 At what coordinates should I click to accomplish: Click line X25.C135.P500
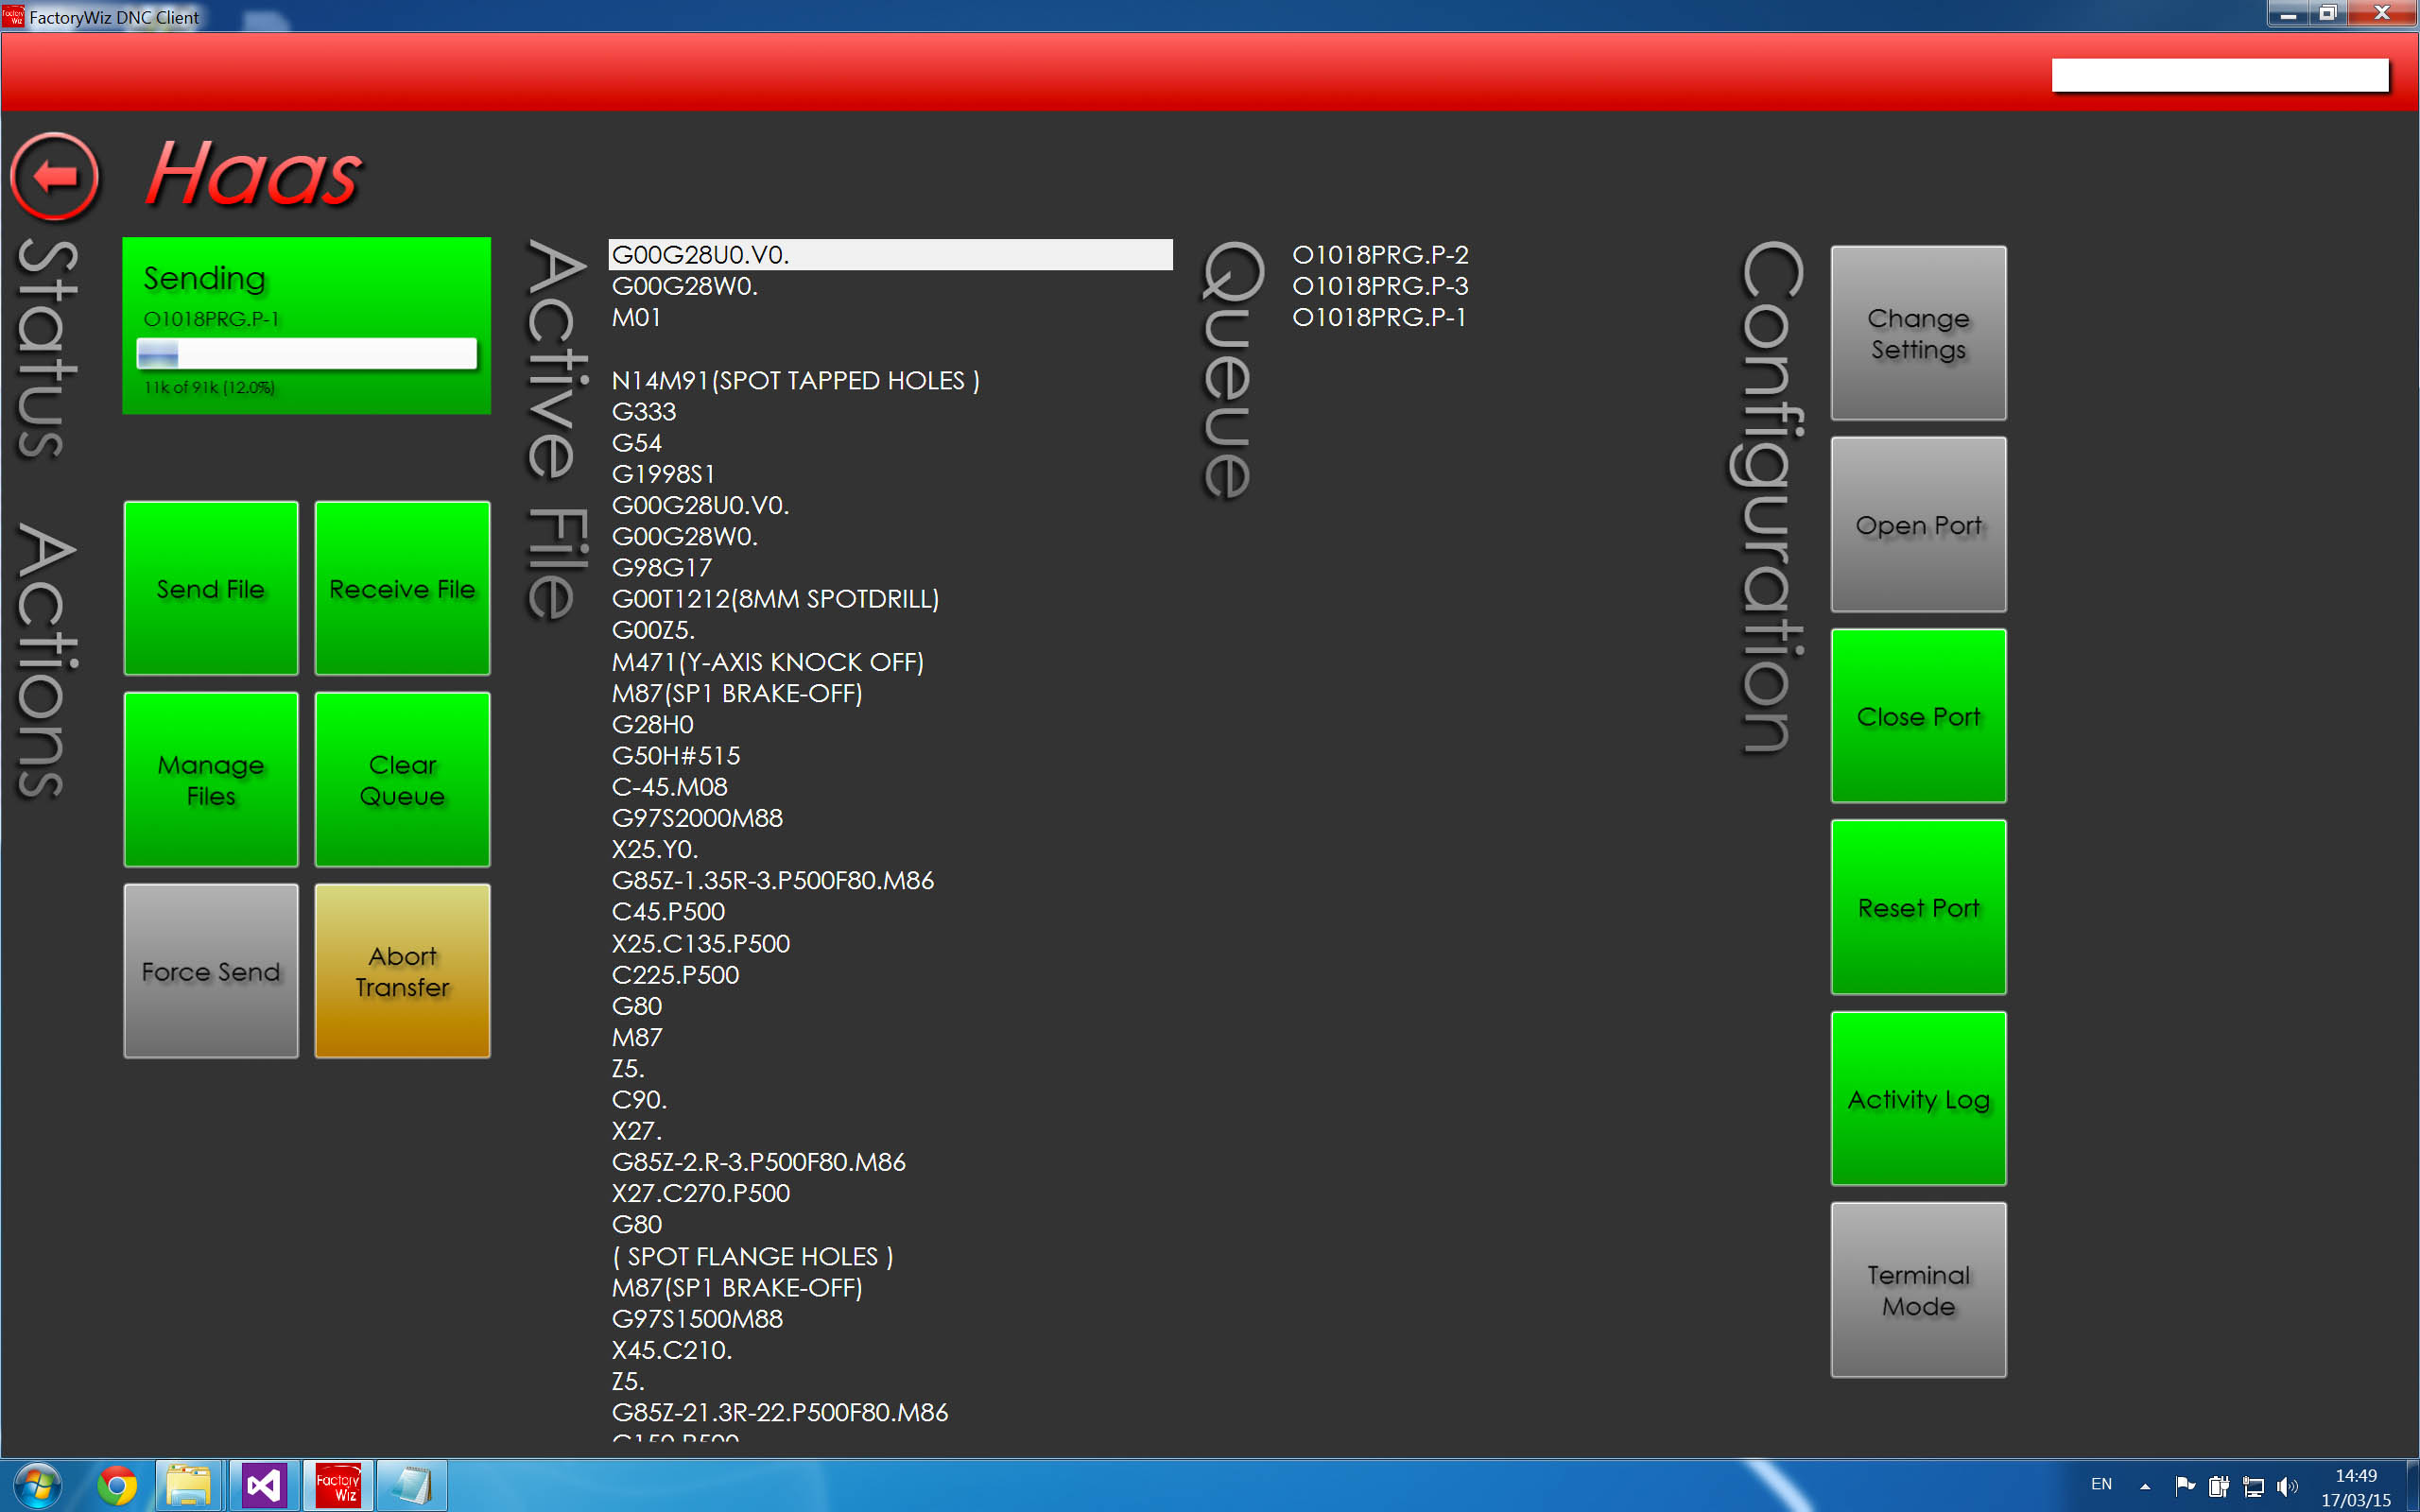pyautogui.click(x=700, y=943)
